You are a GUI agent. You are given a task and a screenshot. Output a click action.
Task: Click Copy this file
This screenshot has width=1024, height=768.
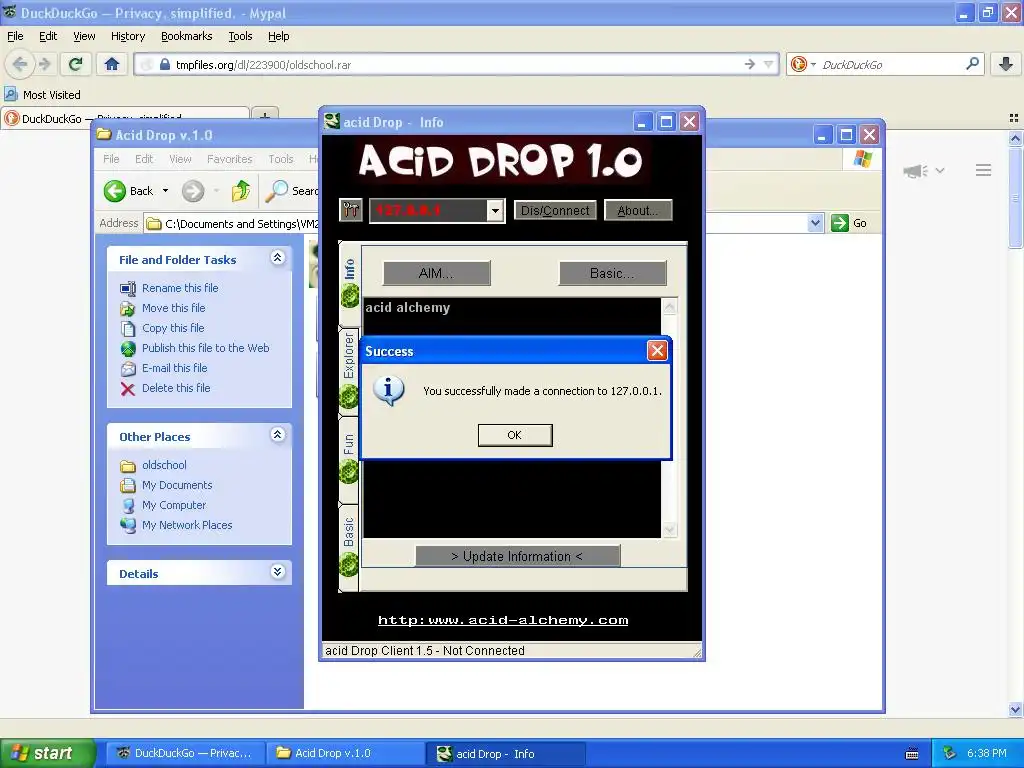tap(173, 328)
